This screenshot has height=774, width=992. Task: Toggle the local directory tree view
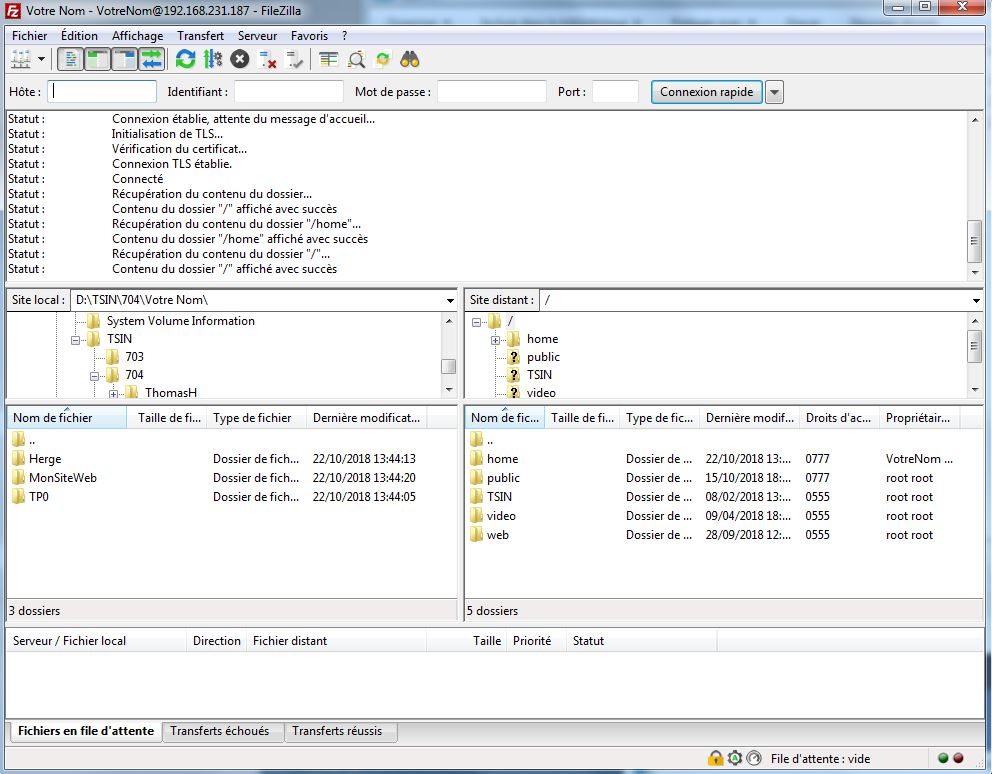click(x=98, y=60)
